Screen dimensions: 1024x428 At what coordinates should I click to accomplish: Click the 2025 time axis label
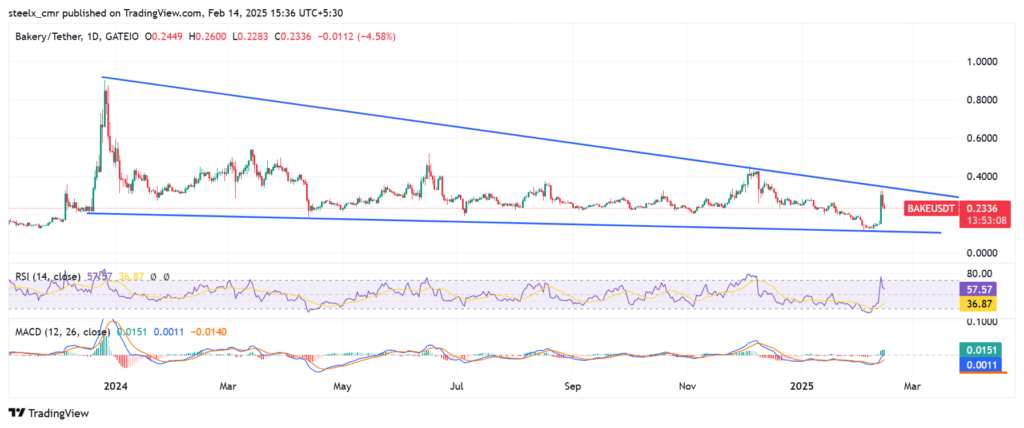click(x=801, y=387)
